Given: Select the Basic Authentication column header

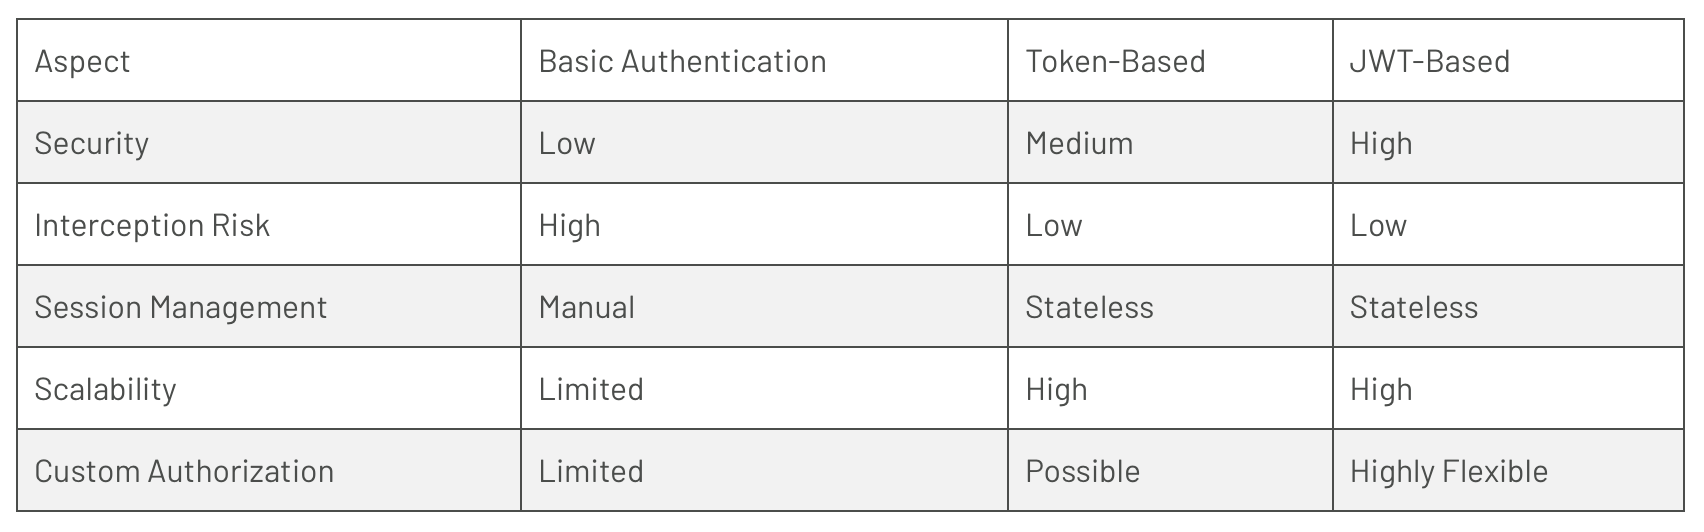Looking at the screenshot, I should pyautogui.click(x=682, y=62).
